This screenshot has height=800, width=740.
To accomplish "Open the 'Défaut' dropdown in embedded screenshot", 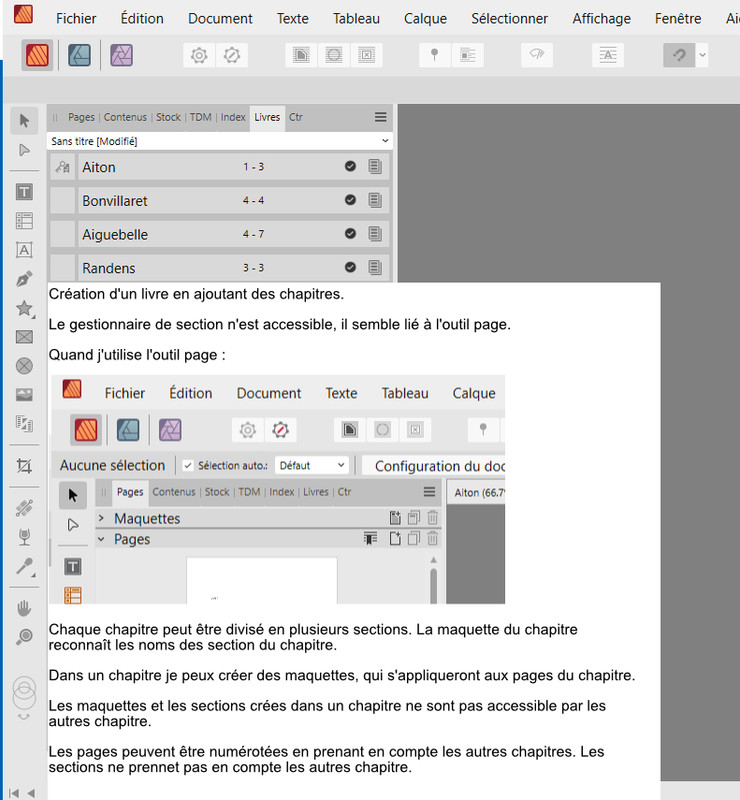I will point(312,465).
